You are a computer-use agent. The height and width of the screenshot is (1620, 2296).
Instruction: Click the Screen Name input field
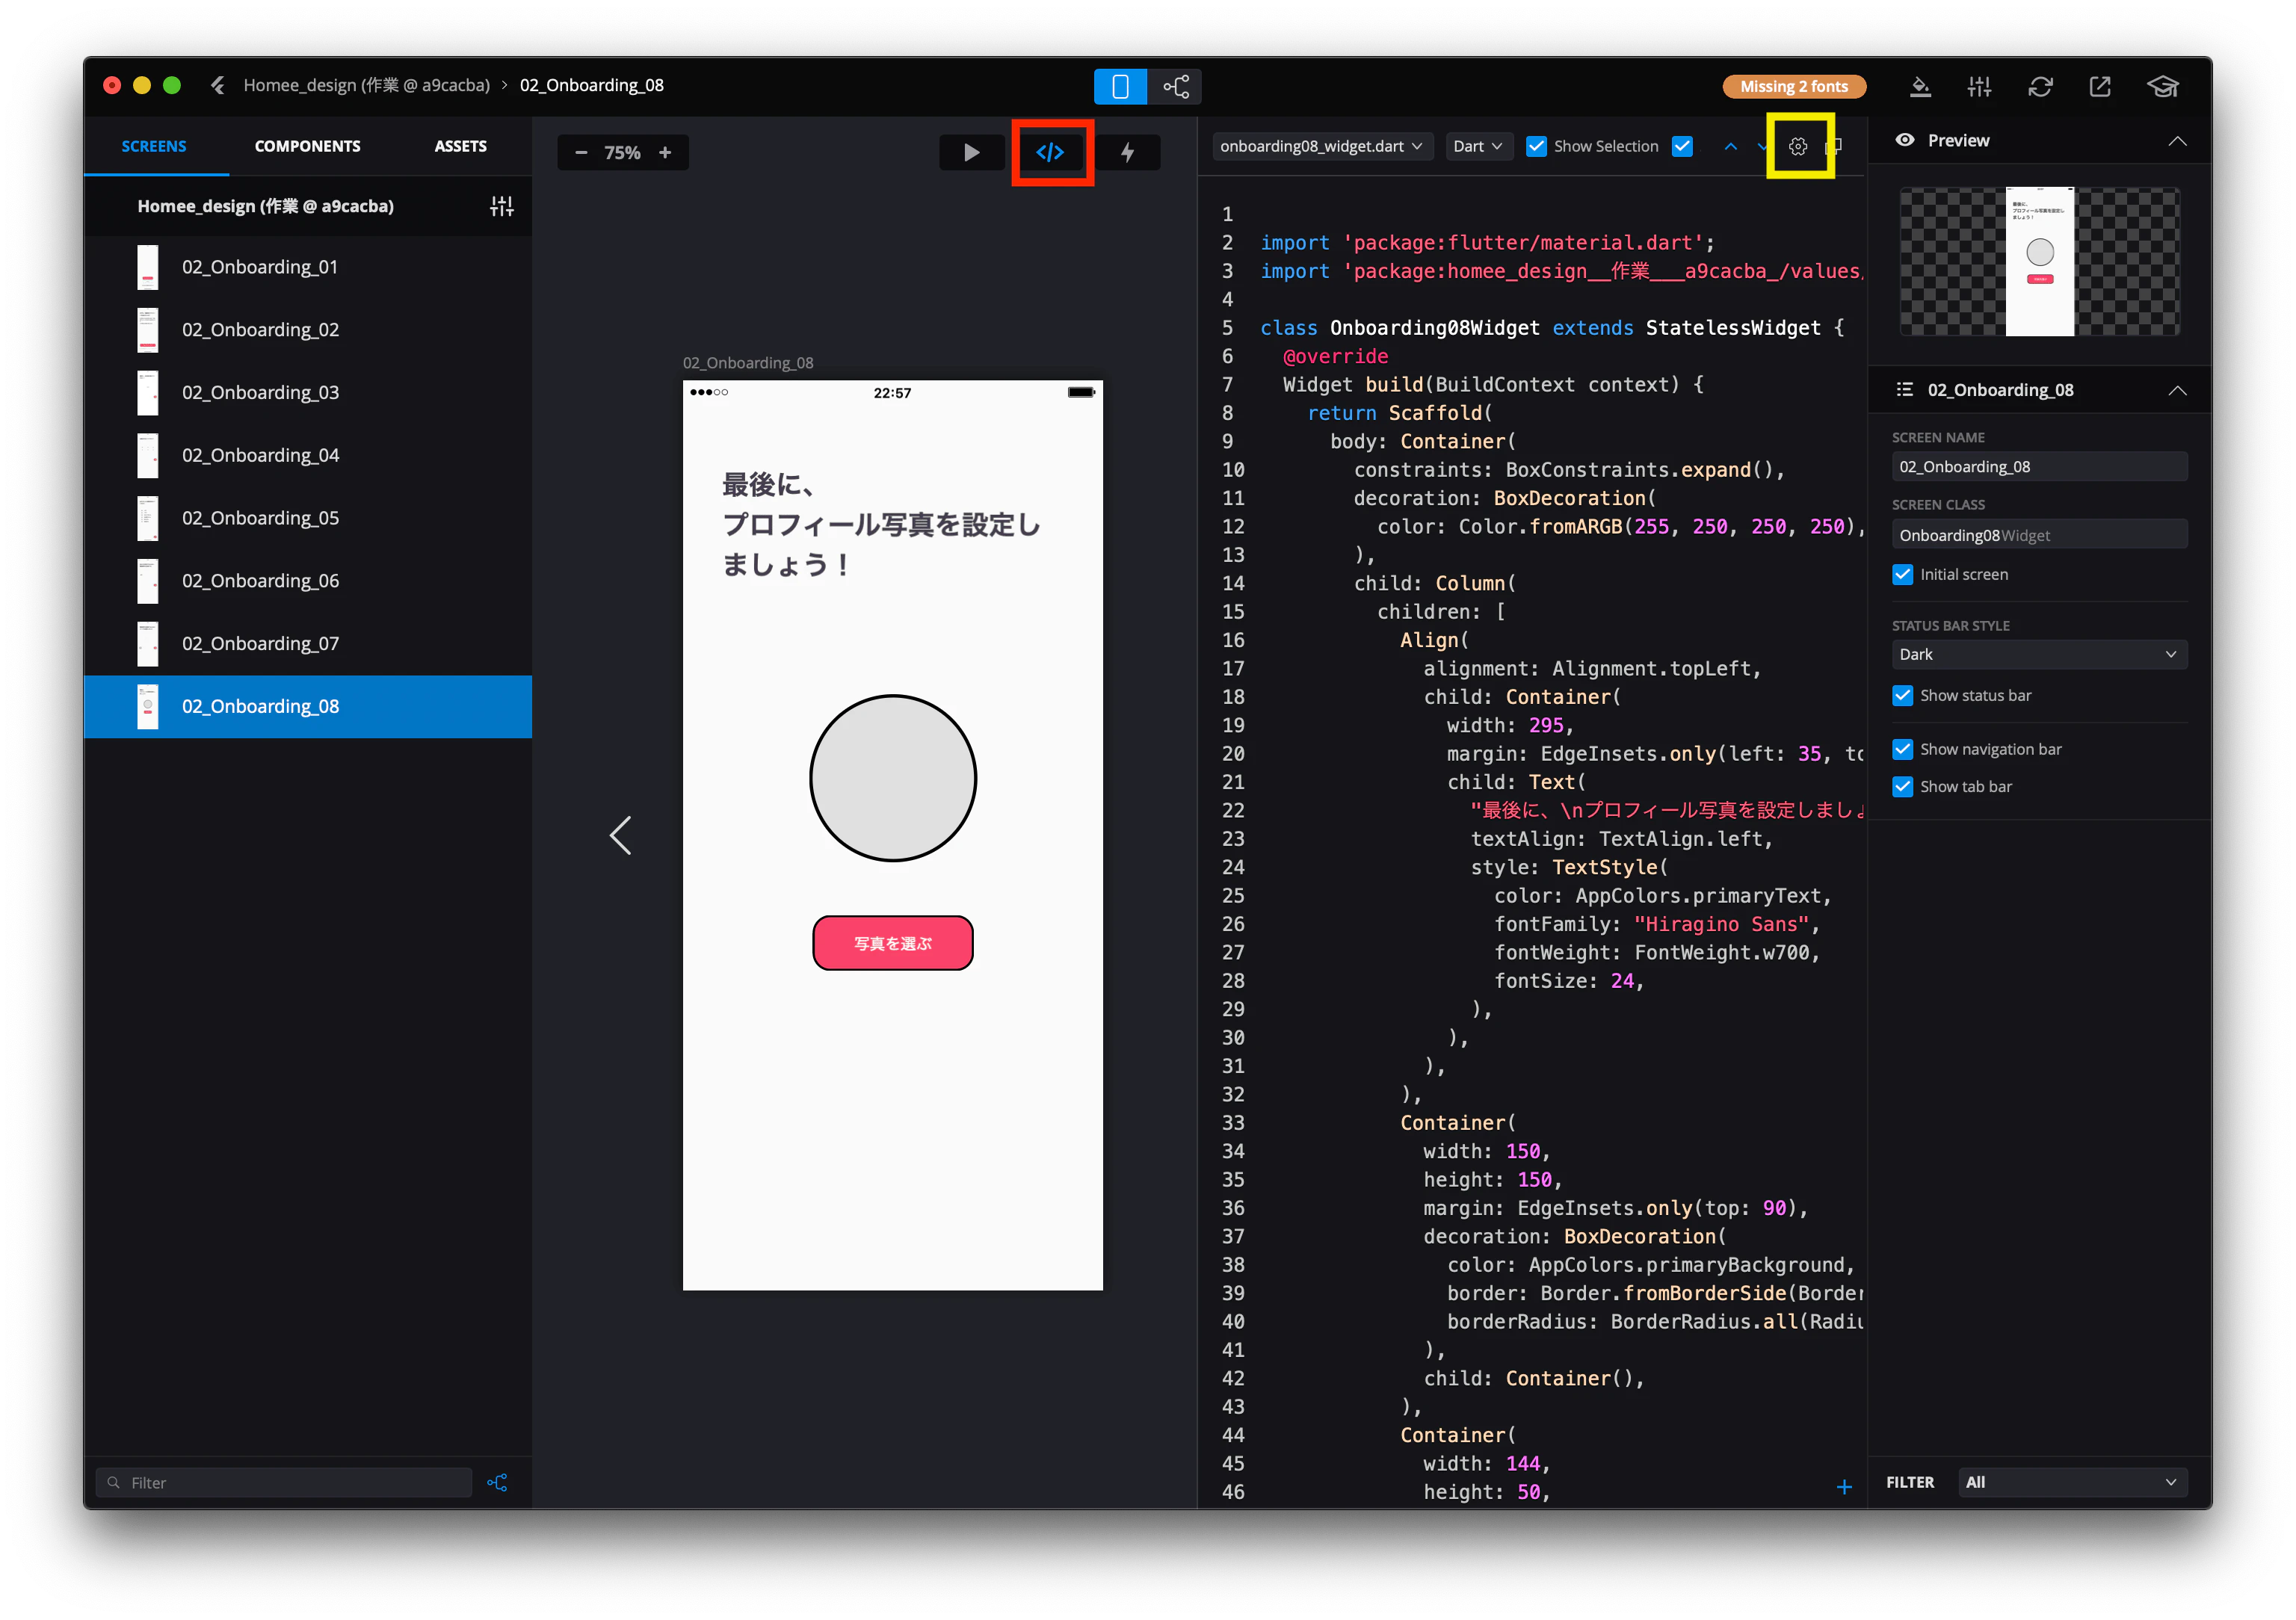2039,467
